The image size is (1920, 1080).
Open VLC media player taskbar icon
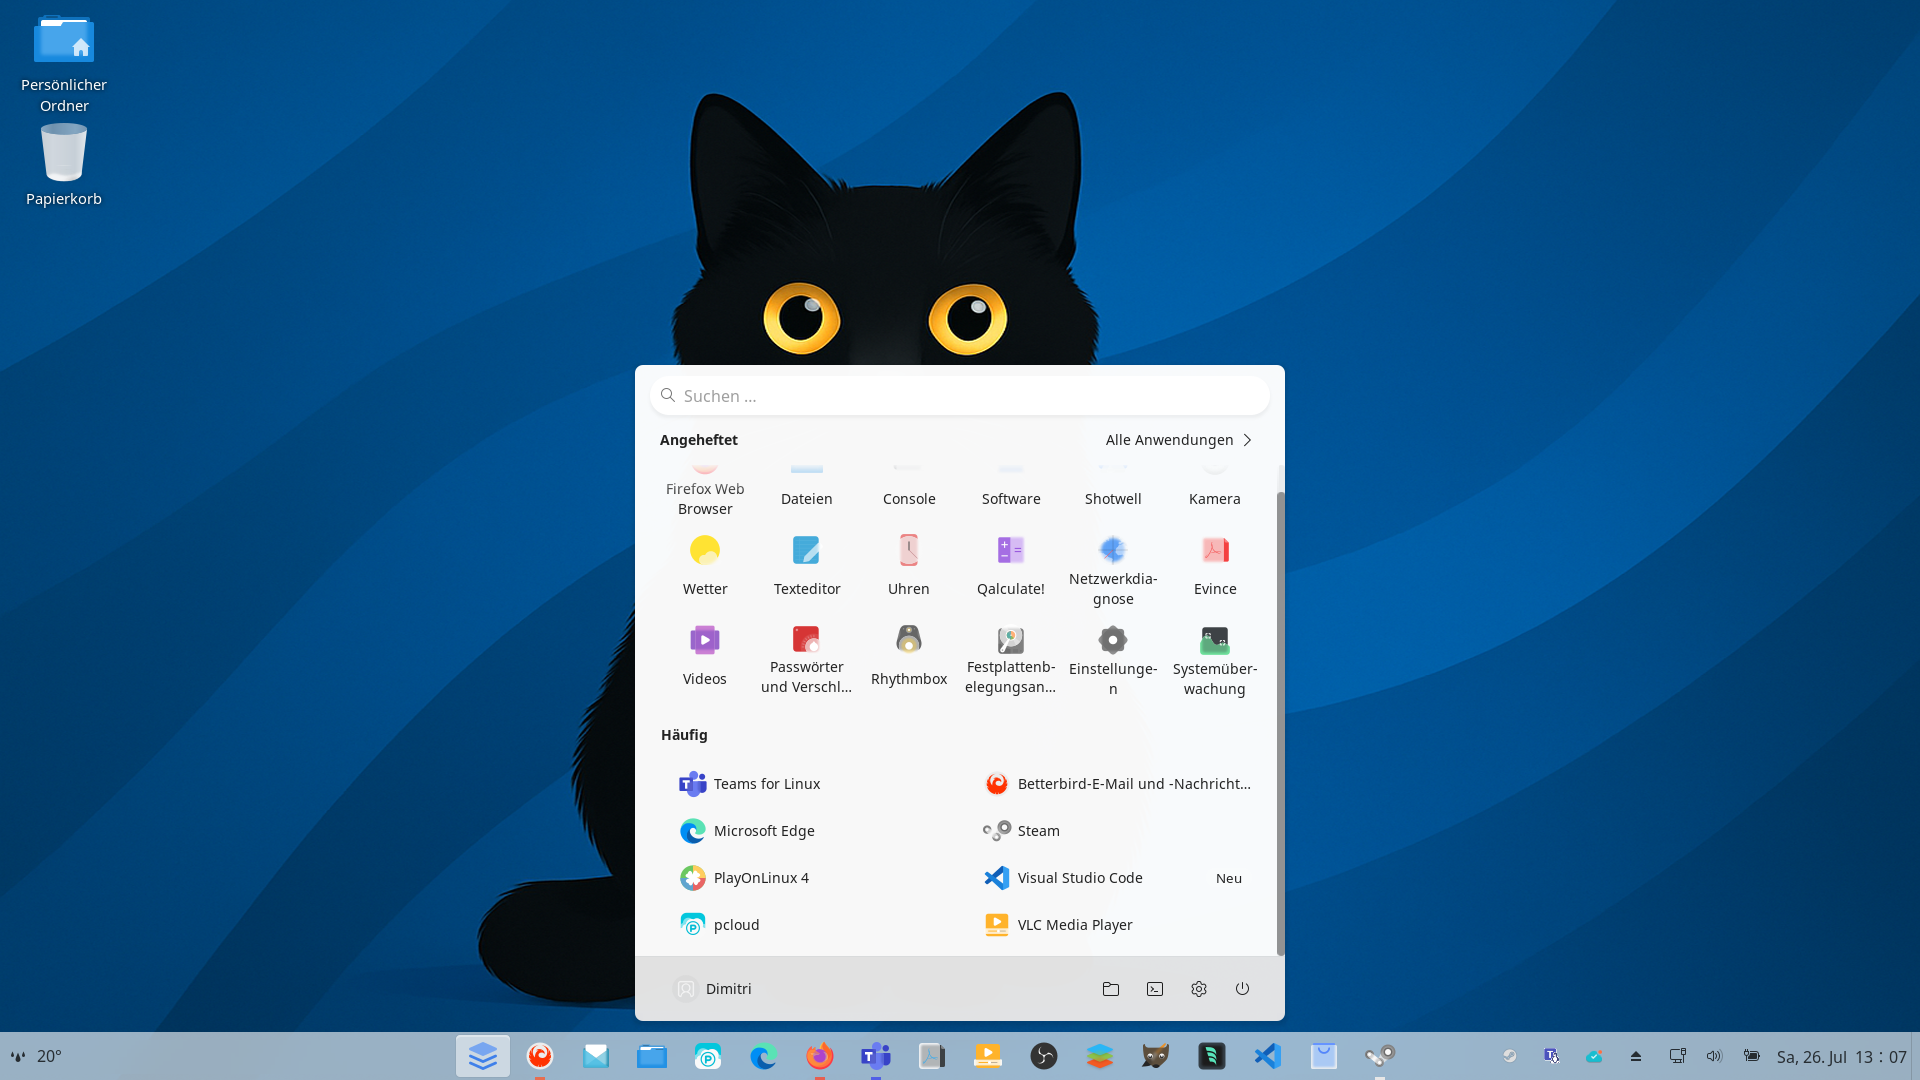click(x=988, y=1056)
